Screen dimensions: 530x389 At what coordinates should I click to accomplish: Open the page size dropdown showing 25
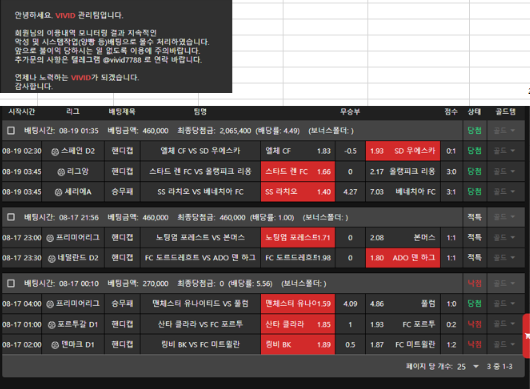click(468, 366)
